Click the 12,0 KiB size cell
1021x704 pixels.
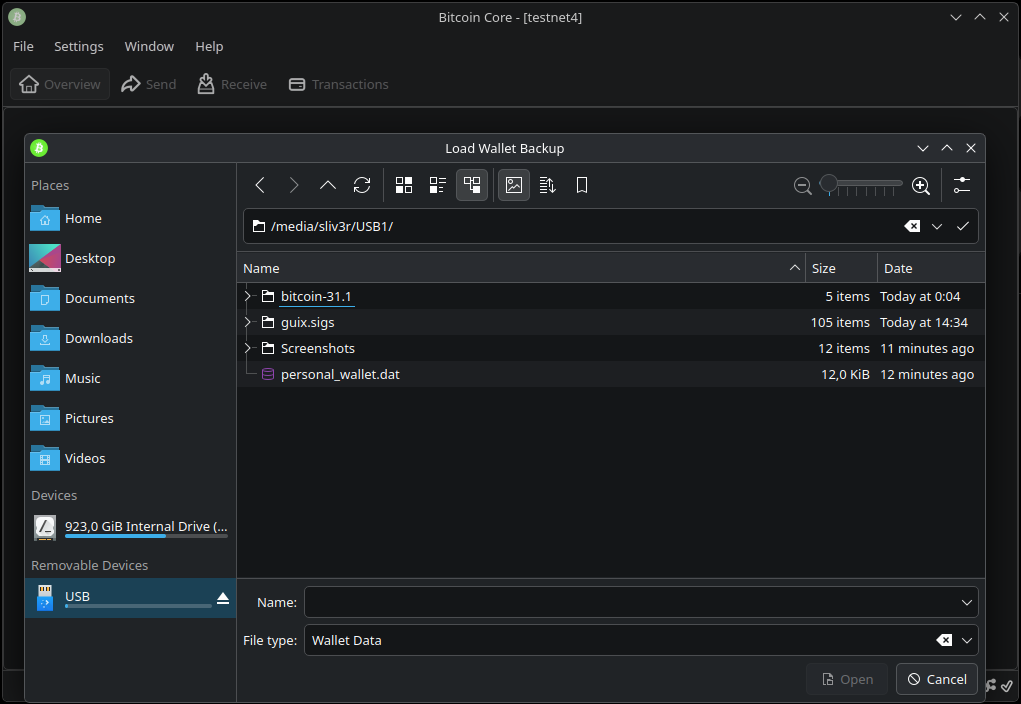tap(845, 374)
